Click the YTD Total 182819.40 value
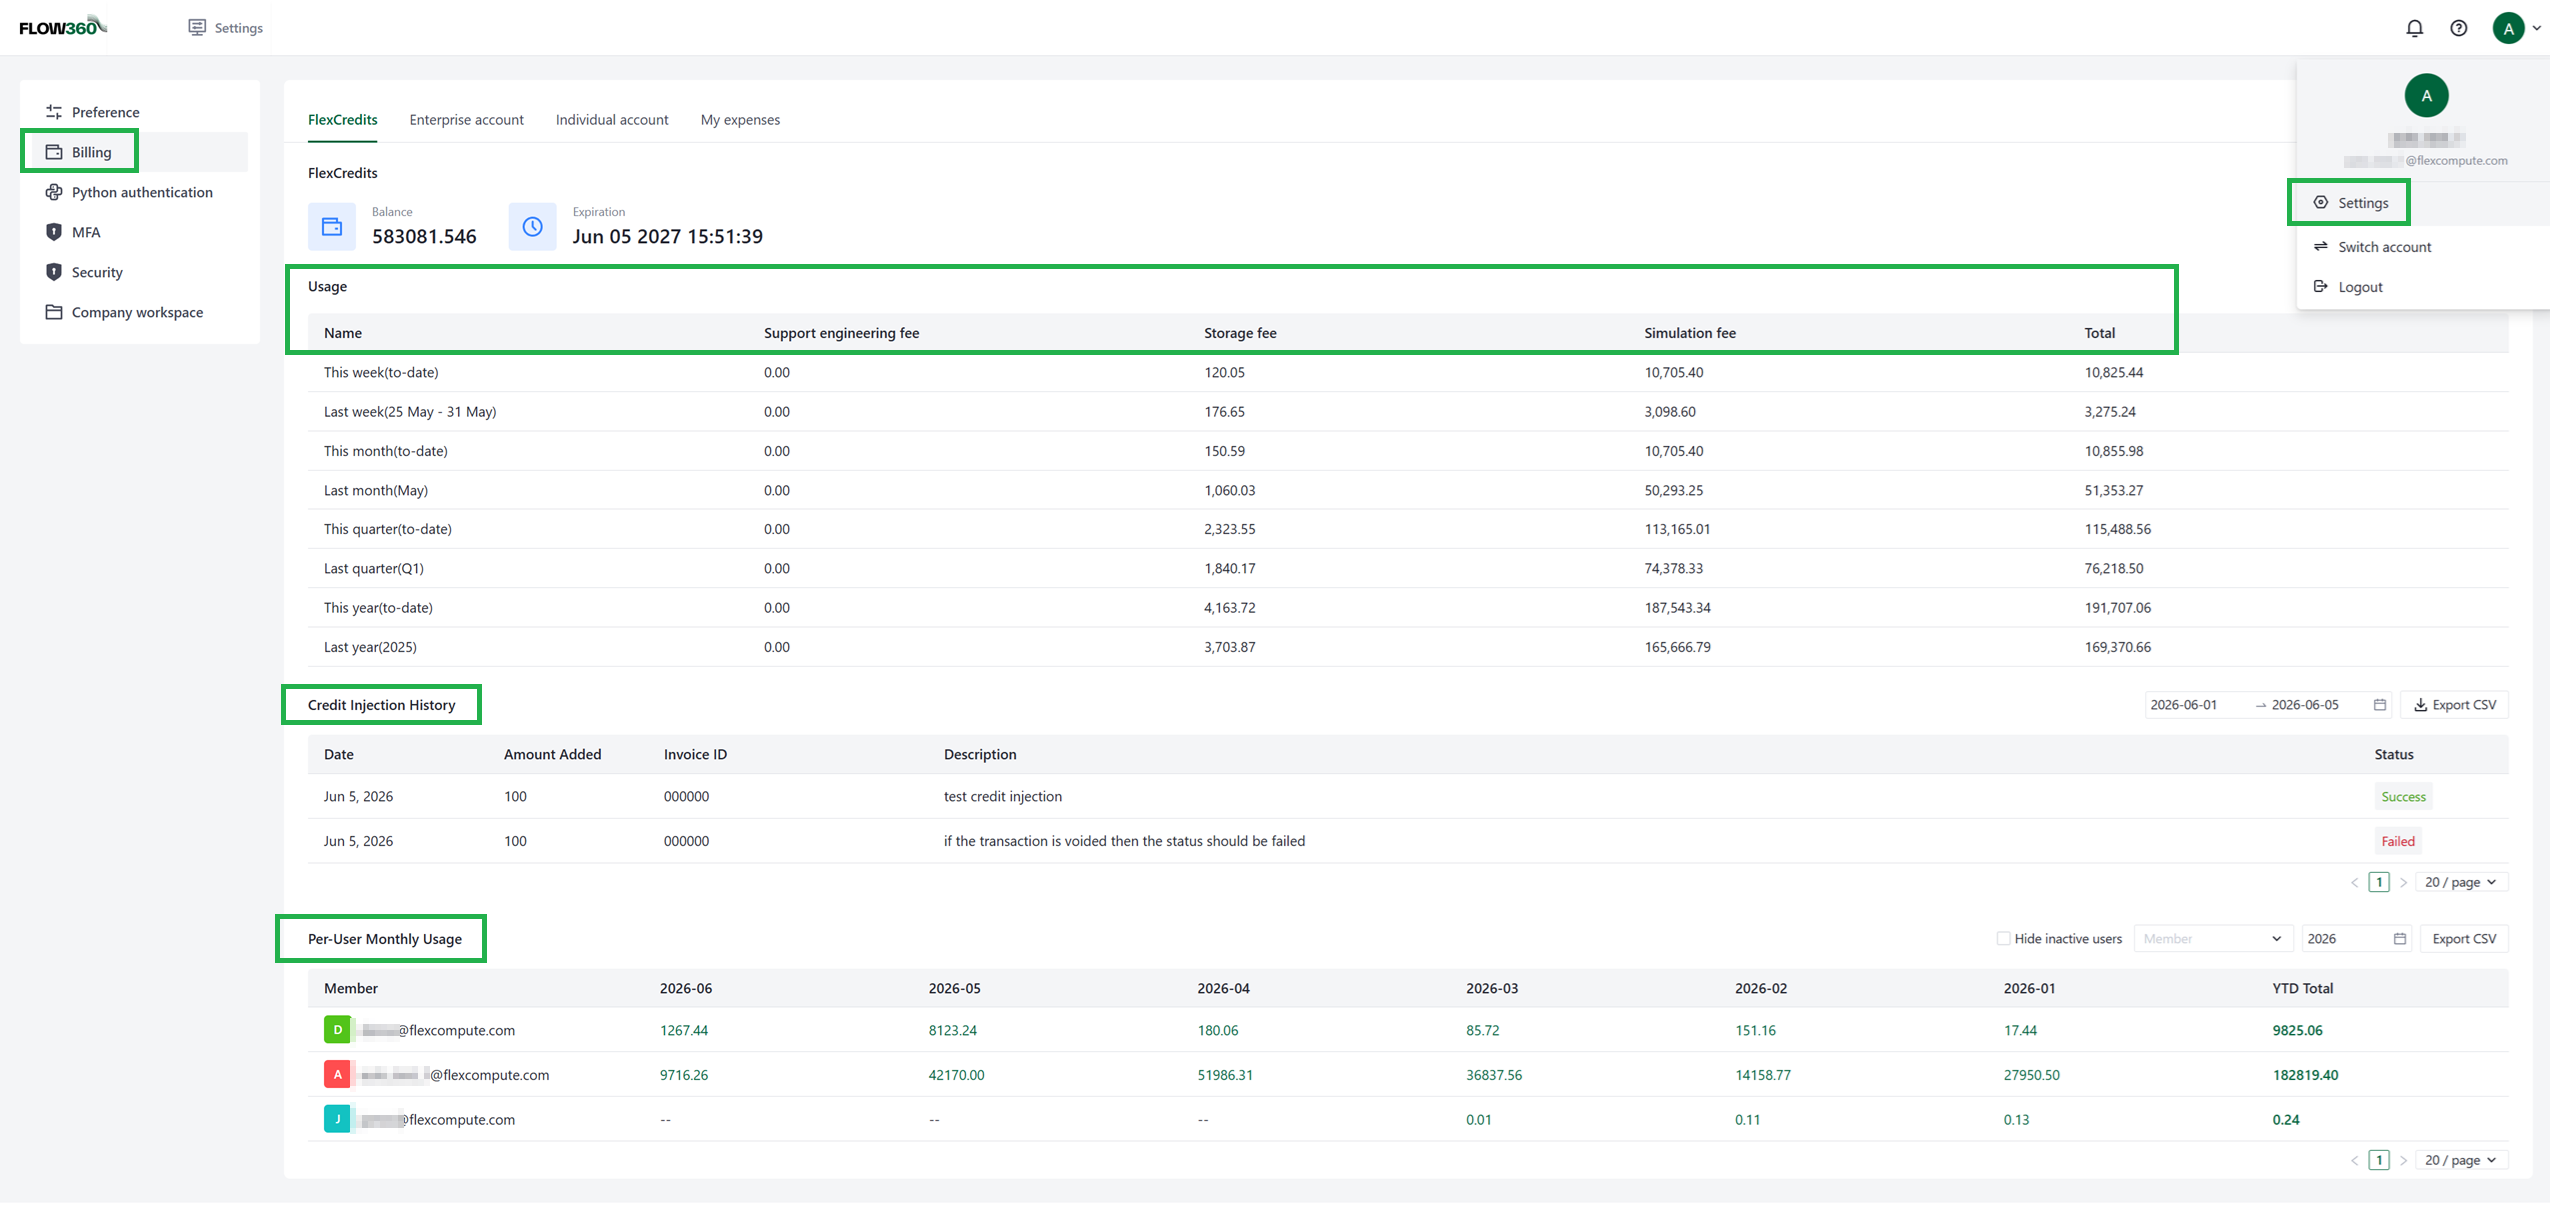 2305,1075
